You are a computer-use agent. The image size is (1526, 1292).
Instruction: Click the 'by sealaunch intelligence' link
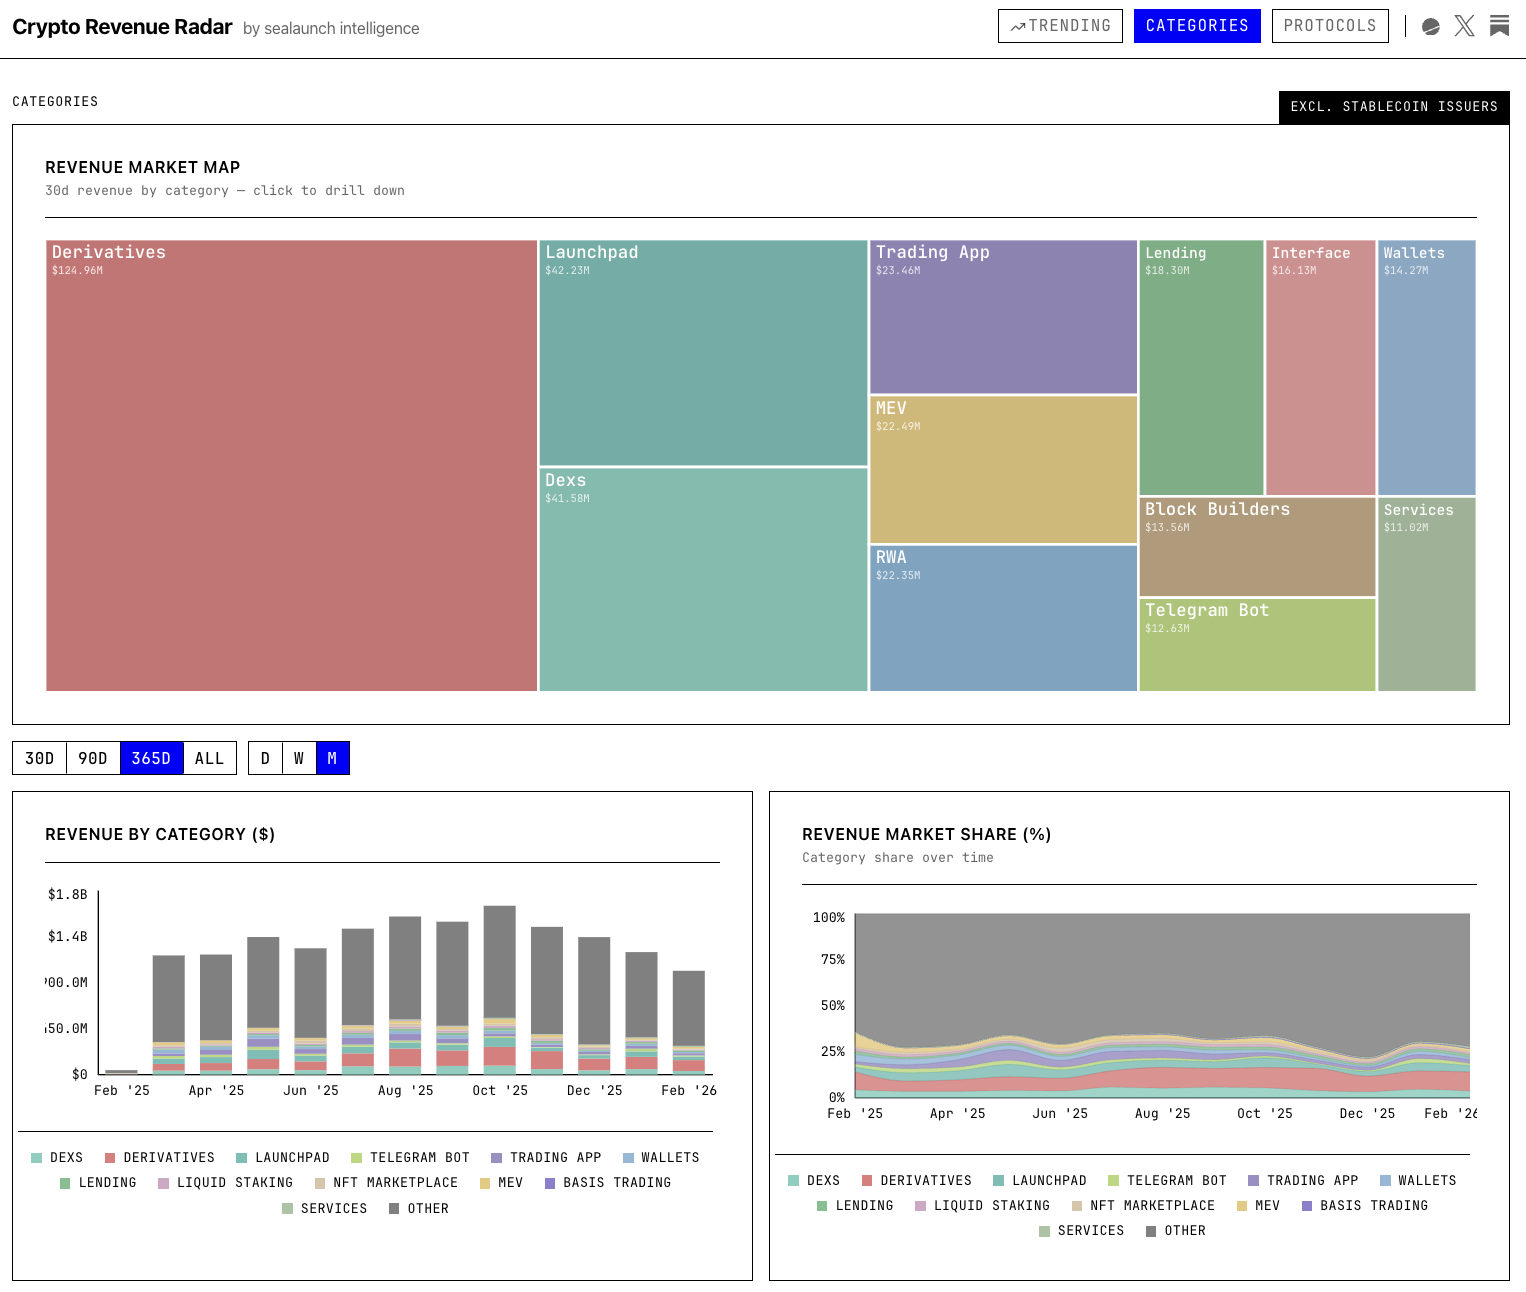click(331, 28)
